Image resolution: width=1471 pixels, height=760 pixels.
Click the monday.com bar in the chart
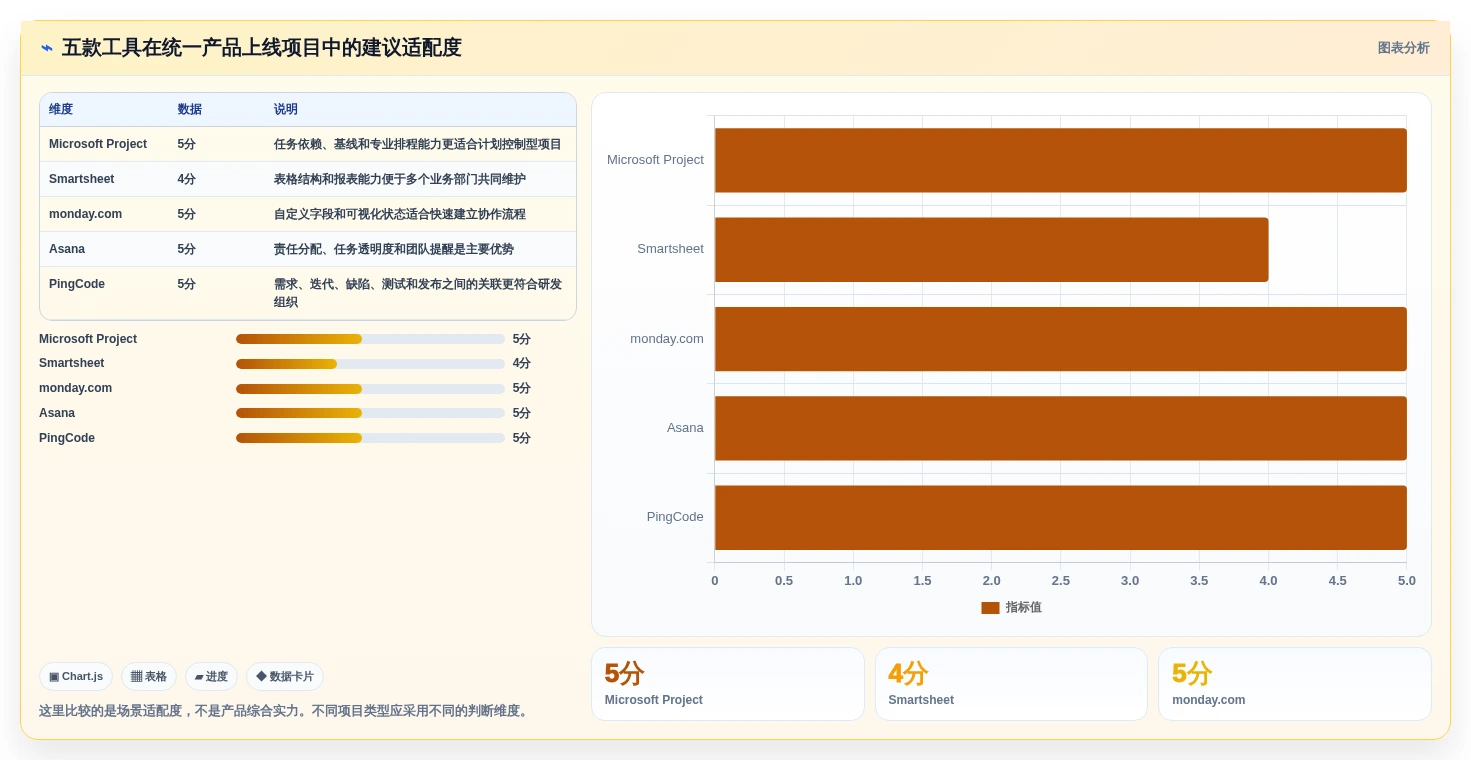click(1060, 339)
